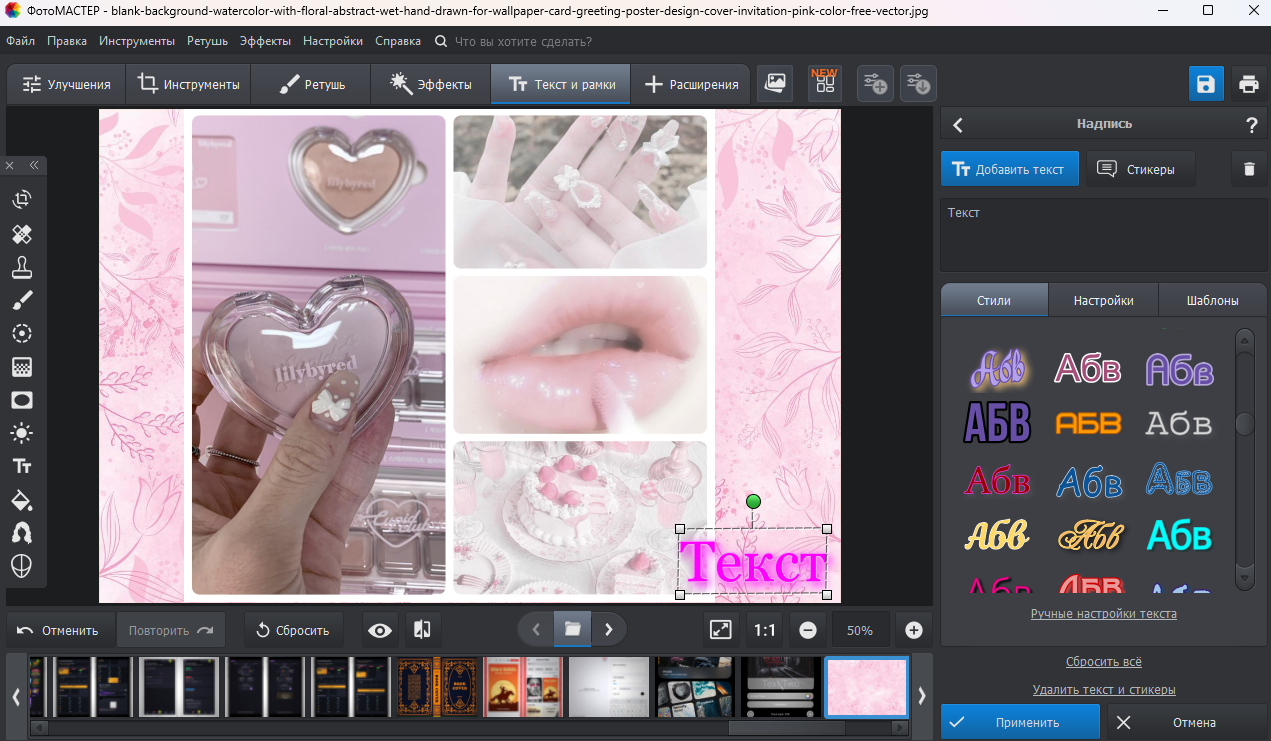Switch to the Шаблоны tab
The width and height of the screenshot is (1271, 741).
tap(1212, 300)
